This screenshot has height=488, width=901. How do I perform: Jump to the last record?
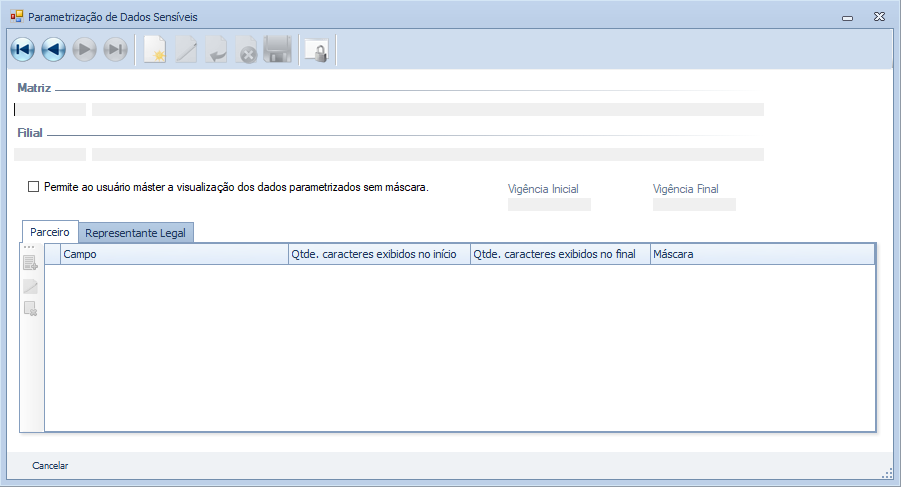pyautogui.click(x=115, y=49)
